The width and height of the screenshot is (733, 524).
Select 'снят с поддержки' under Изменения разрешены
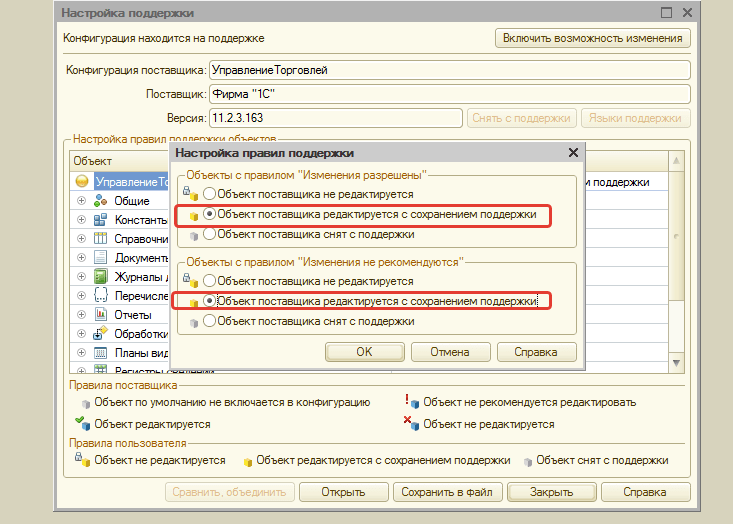209,234
